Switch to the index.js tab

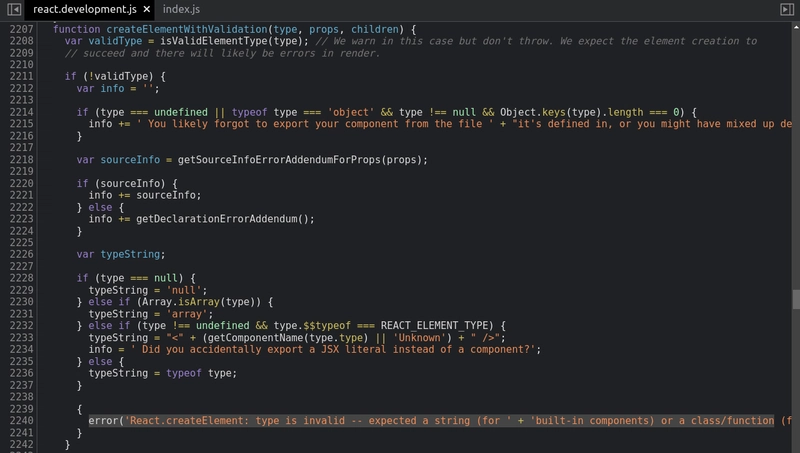click(x=182, y=9)
